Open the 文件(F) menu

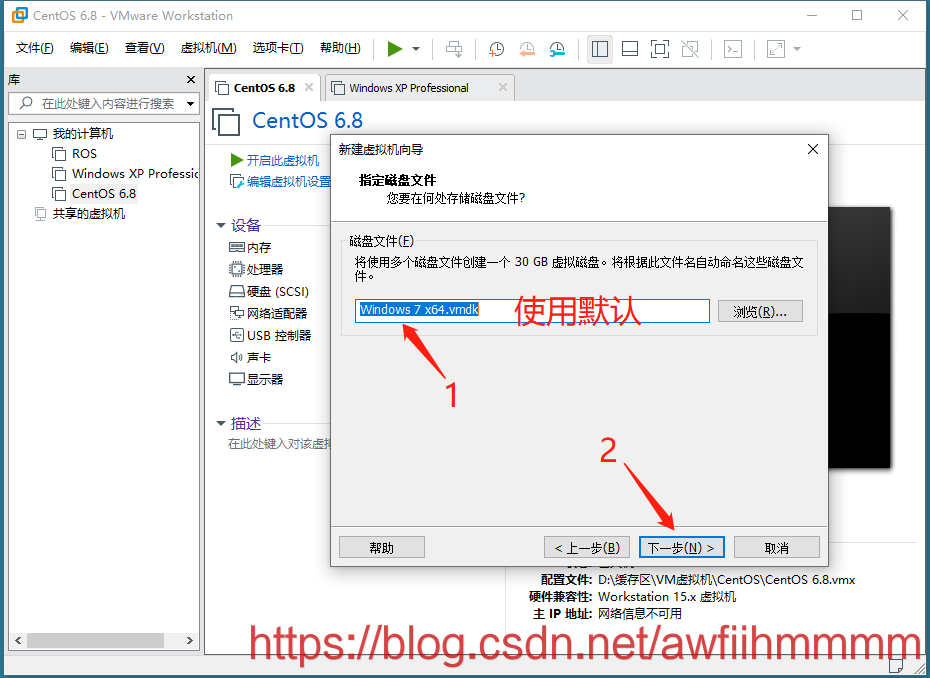(x=34, y=48)
